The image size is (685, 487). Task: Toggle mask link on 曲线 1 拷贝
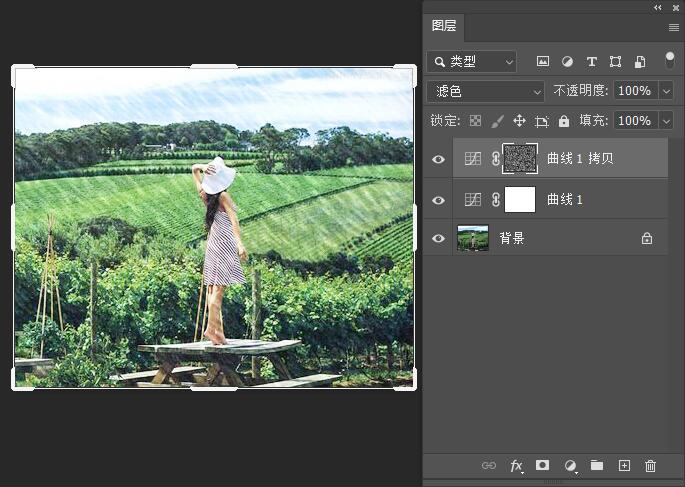coord(495,159)
